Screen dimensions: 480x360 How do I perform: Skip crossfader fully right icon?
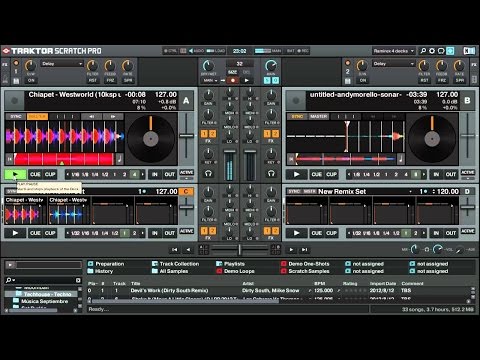coord(304,249)
